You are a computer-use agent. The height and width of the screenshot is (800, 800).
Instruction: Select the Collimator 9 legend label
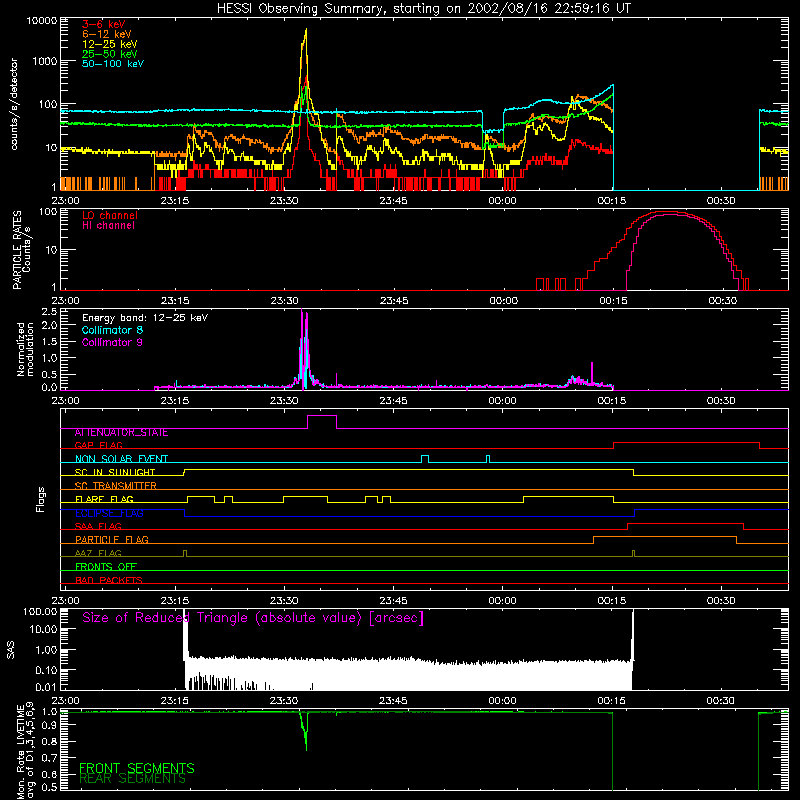coord(112,342)
